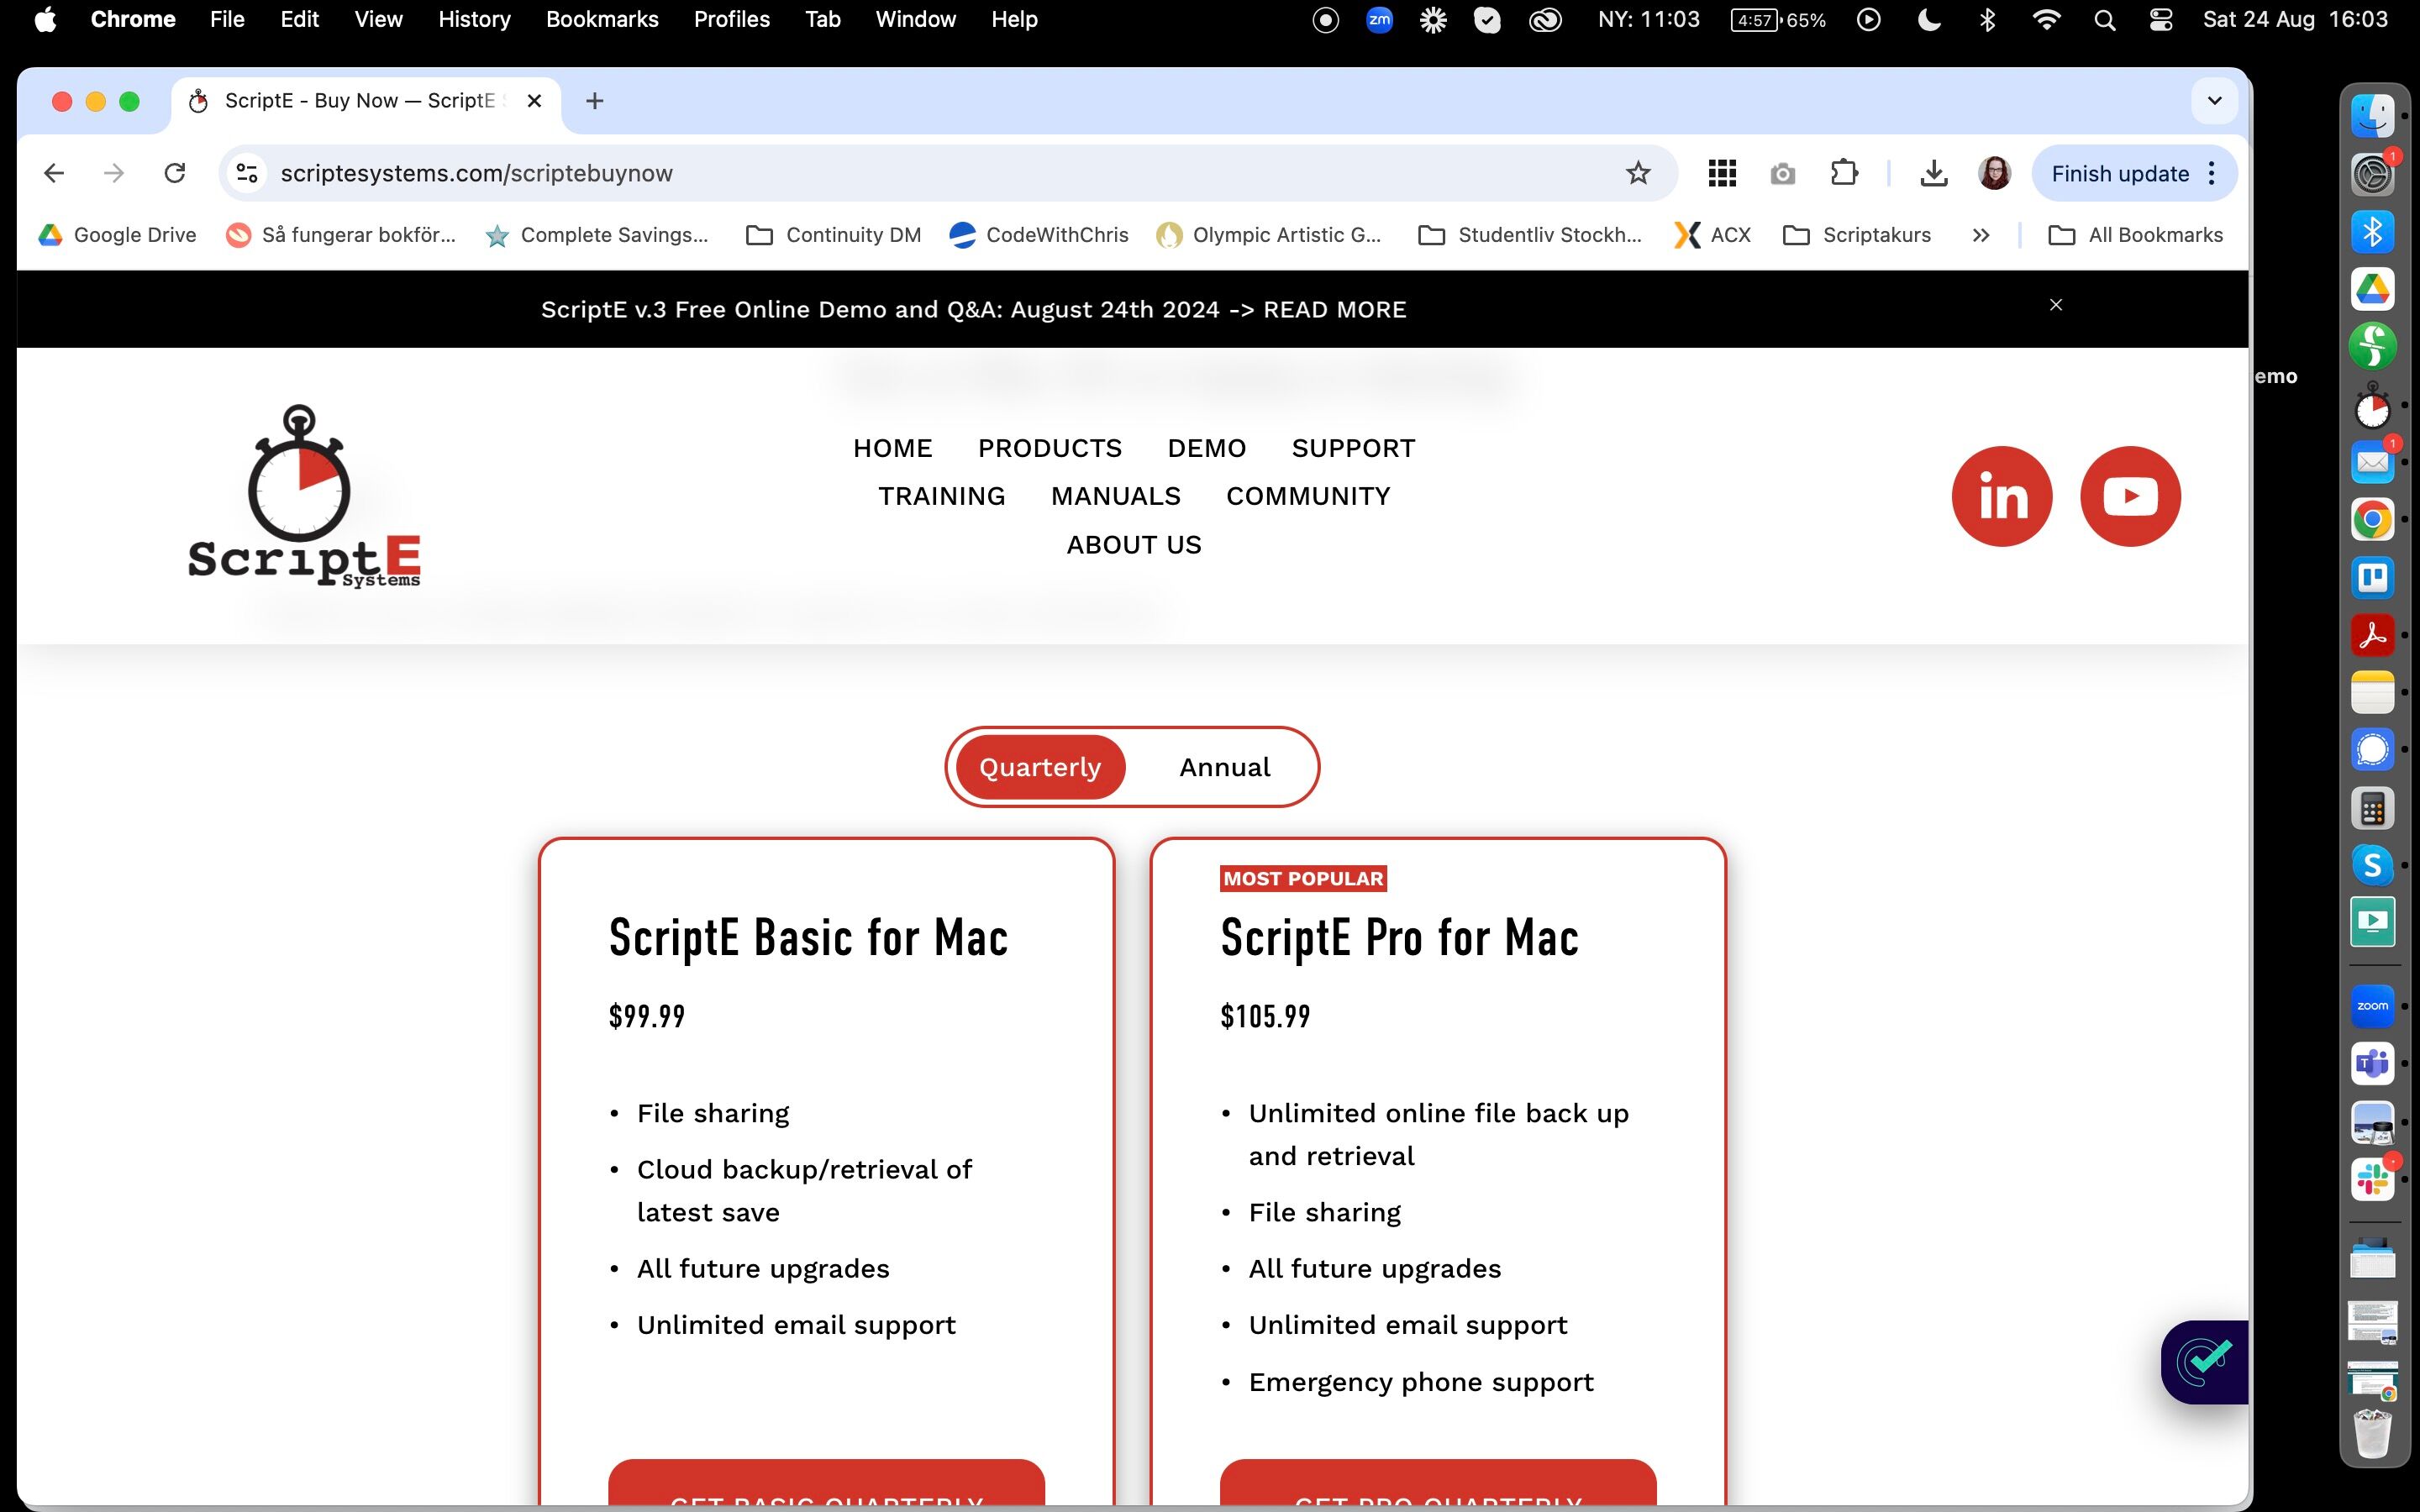Reload the page

(x=175, y=173)
